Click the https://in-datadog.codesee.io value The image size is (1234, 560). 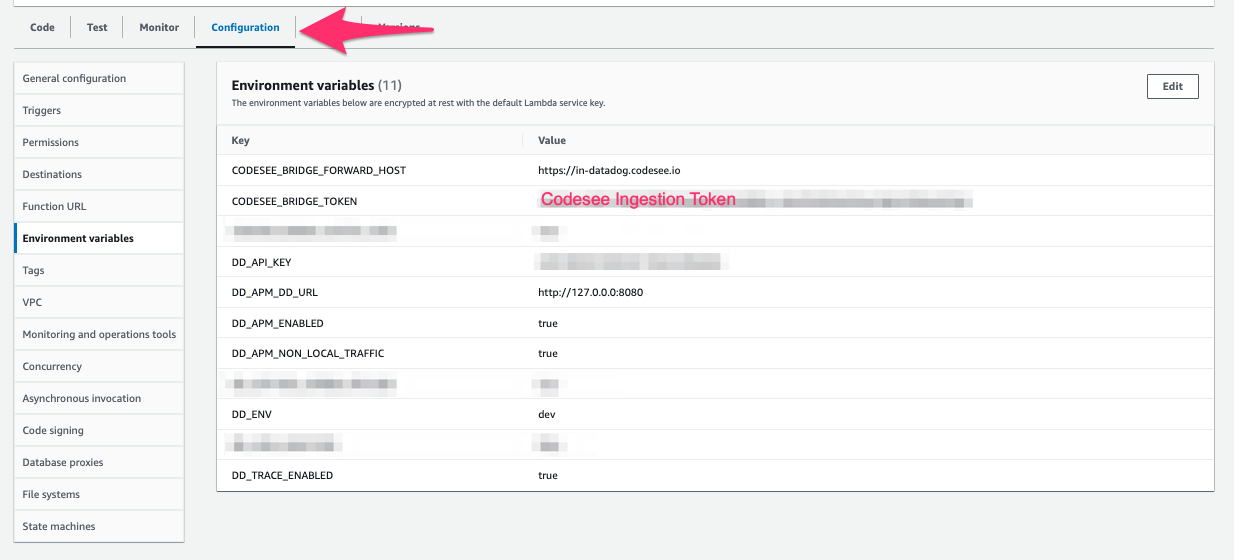609,170
